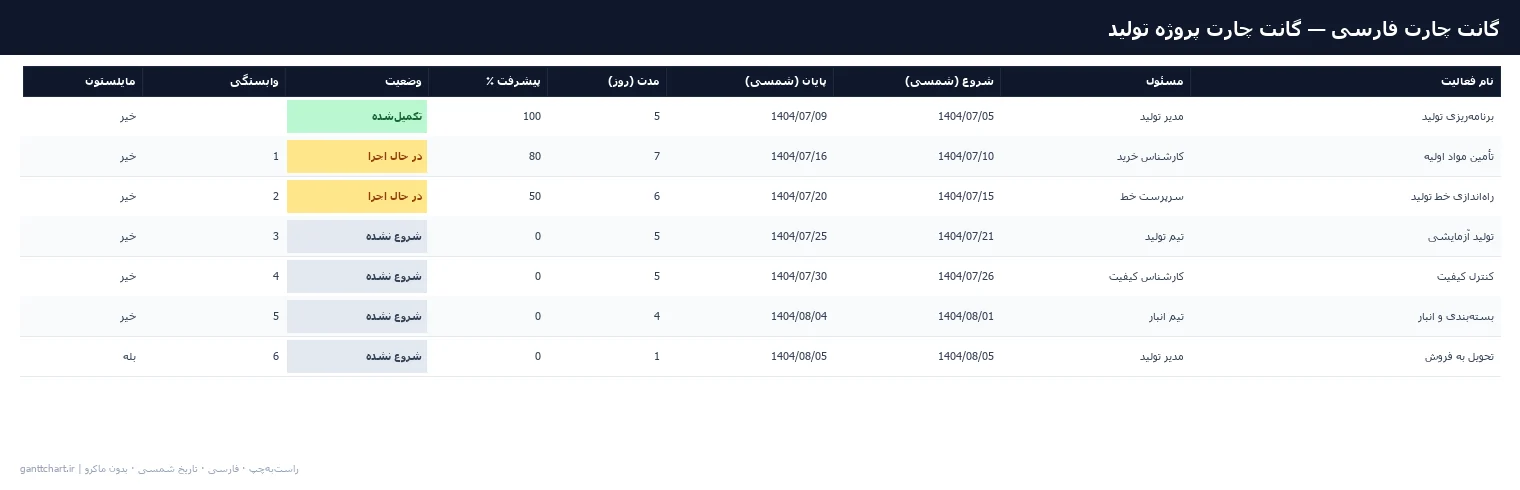Click the status cell for راه‌اندازی خط تولید

coord(357,197)
